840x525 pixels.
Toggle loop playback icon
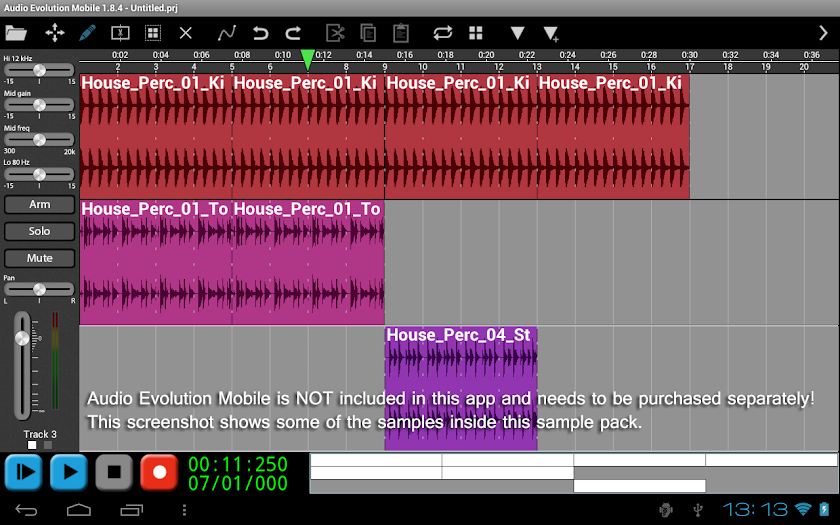[x=442, y=33]
